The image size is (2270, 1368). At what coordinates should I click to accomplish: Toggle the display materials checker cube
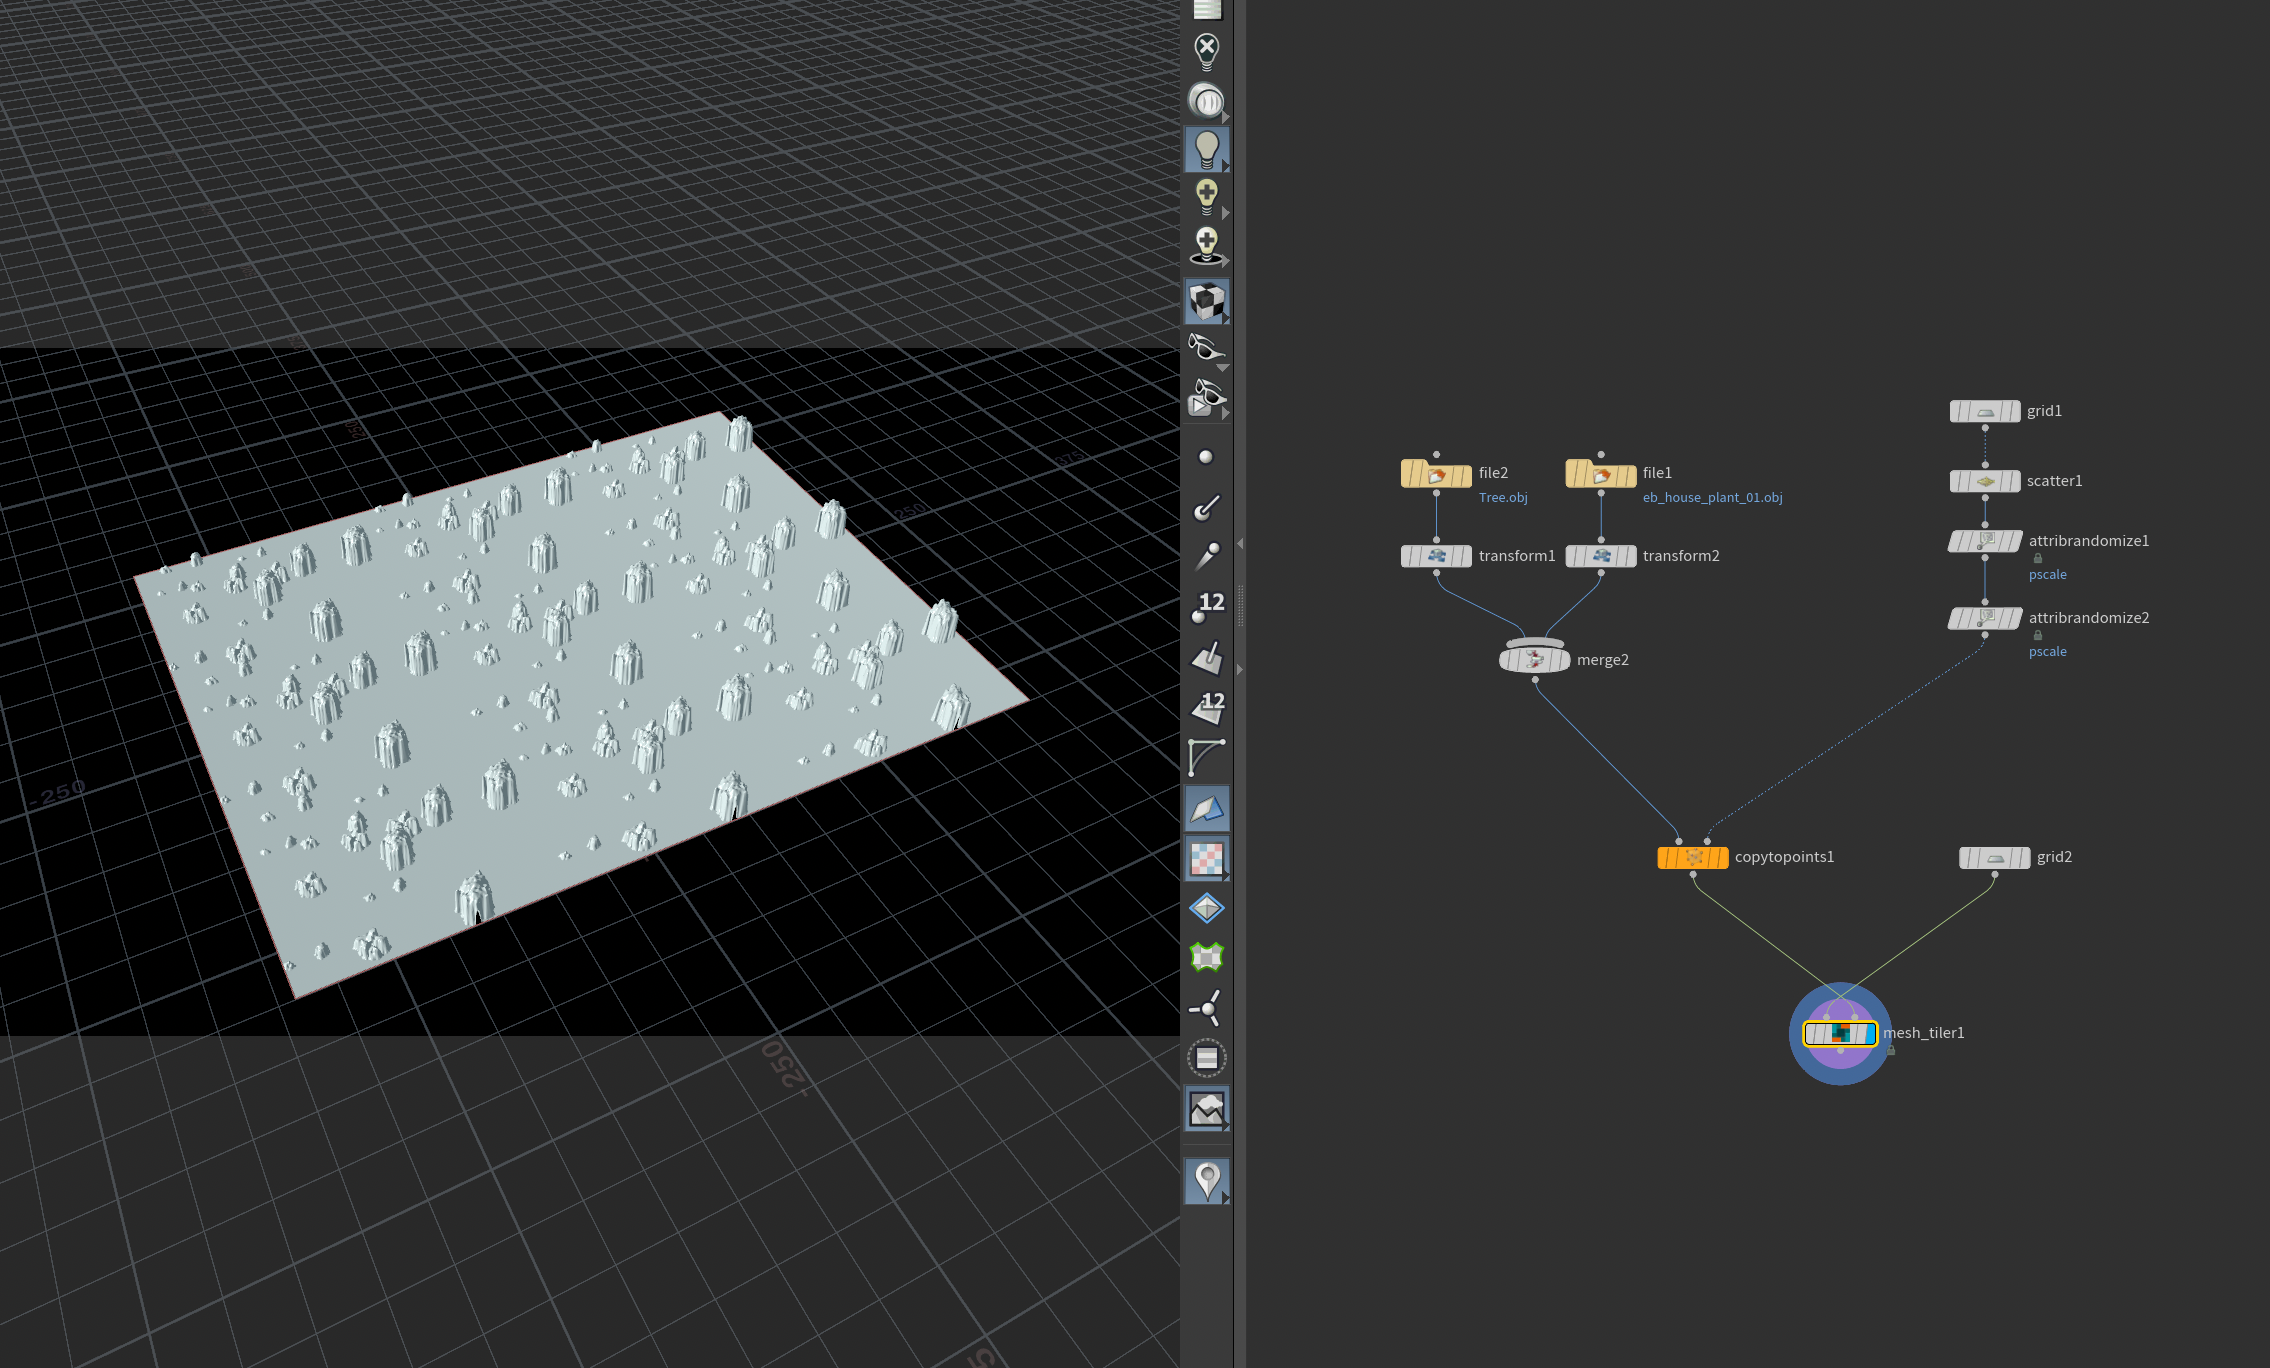tap(1207, 301)
